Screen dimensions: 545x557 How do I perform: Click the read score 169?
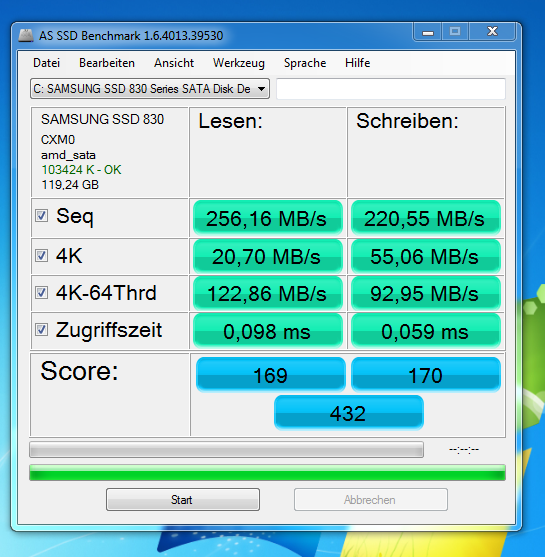270,375
